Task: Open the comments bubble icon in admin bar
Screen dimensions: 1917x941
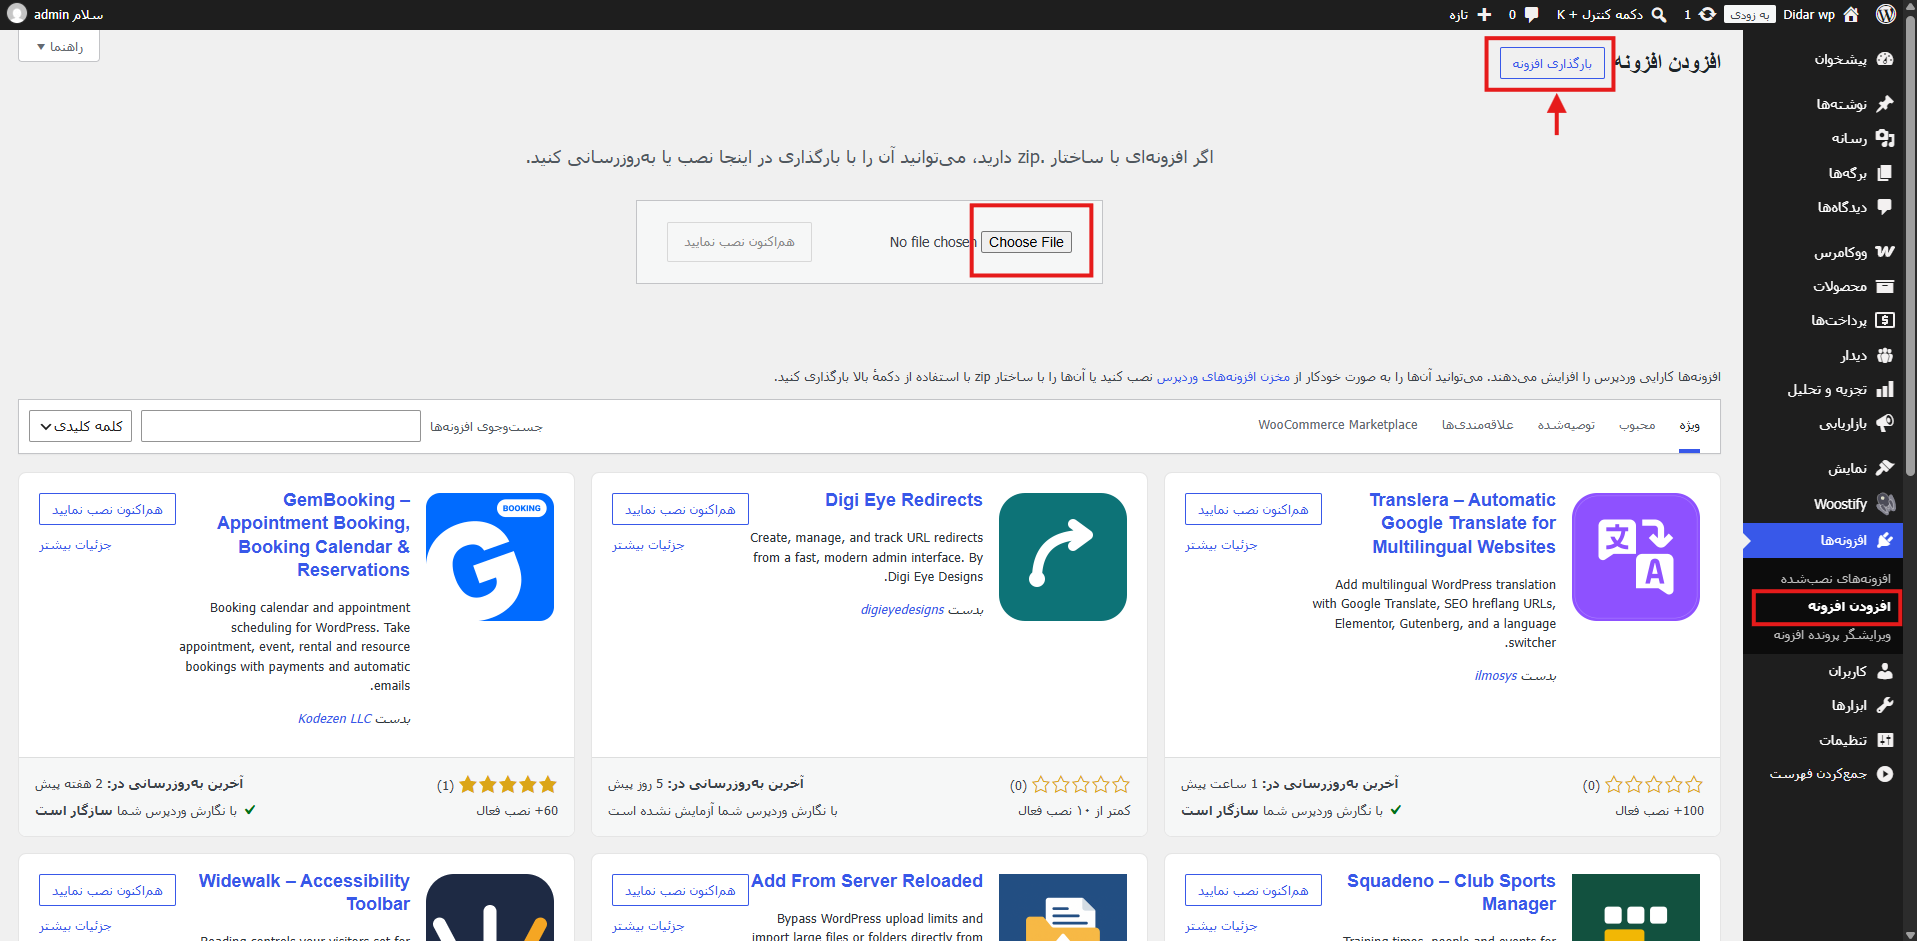Action: tap(1531, 14)
